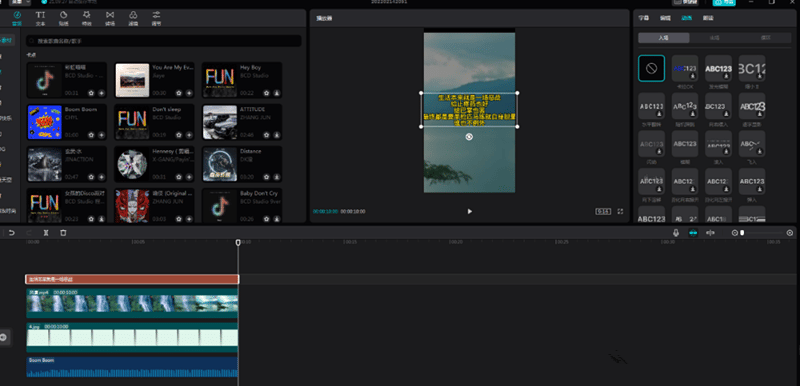800x386 pixels.
Task: Apply the enlarged BC12 shrink animation preset
Action: [752, 68]
